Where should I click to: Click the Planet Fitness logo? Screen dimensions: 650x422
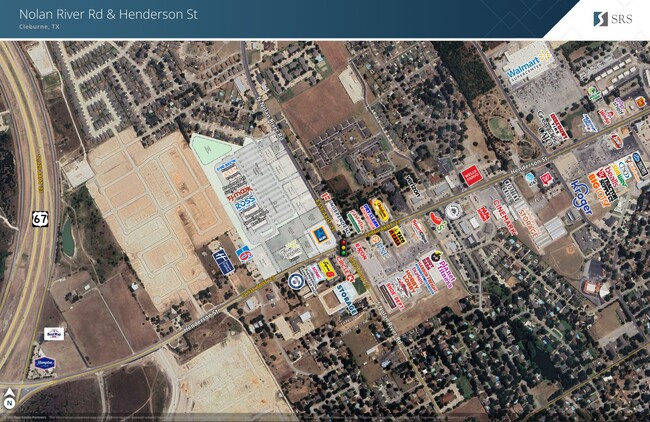(441, 272)
